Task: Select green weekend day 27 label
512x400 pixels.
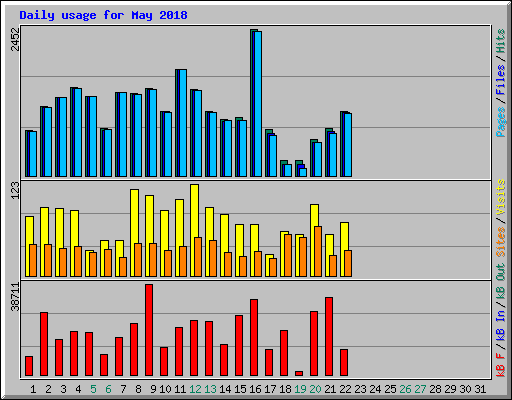Action: [420, 389]
